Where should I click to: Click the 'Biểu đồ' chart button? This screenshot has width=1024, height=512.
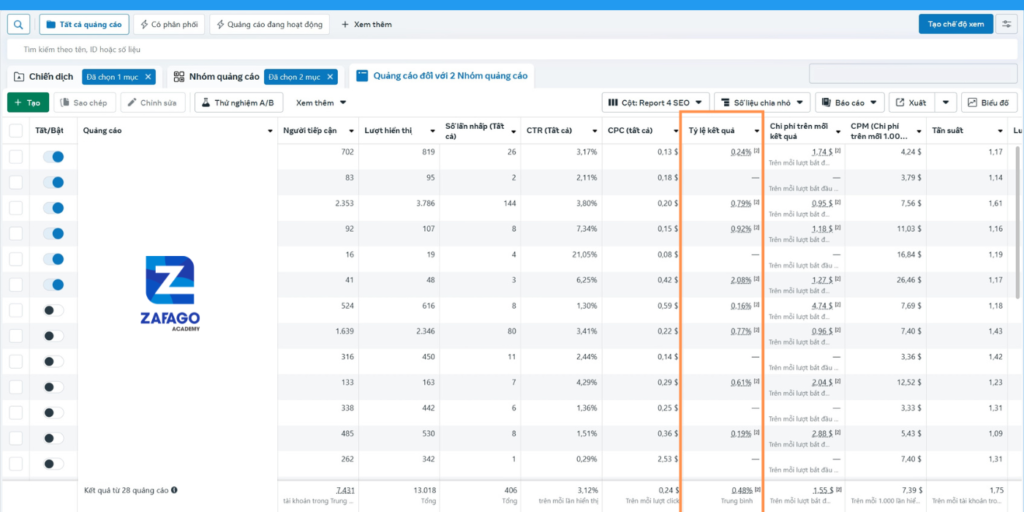click(989, 103)
